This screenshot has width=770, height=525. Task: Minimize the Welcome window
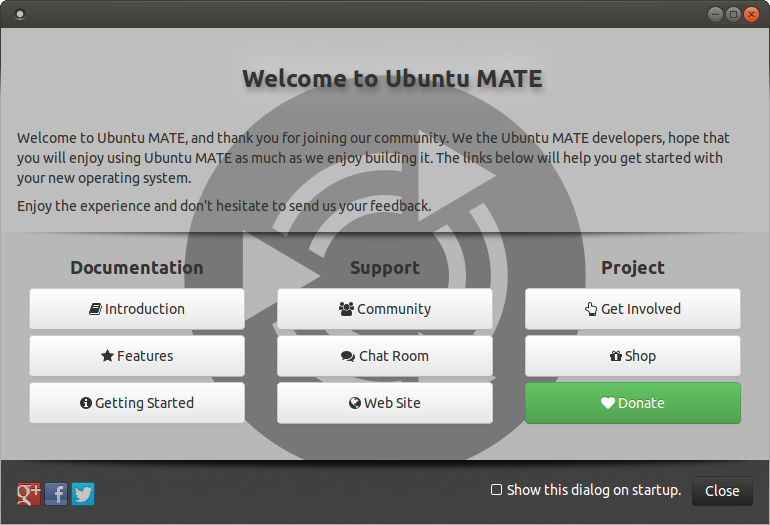[x=715, y=14]
